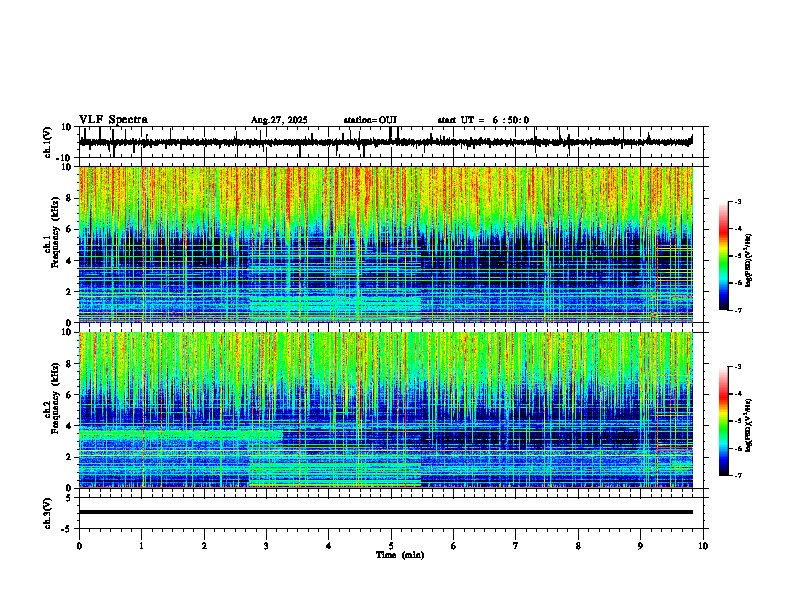This screenshot has height=612, width=792.
Task: Click the "start UT = 6:50:0" label
Action: 483,120
